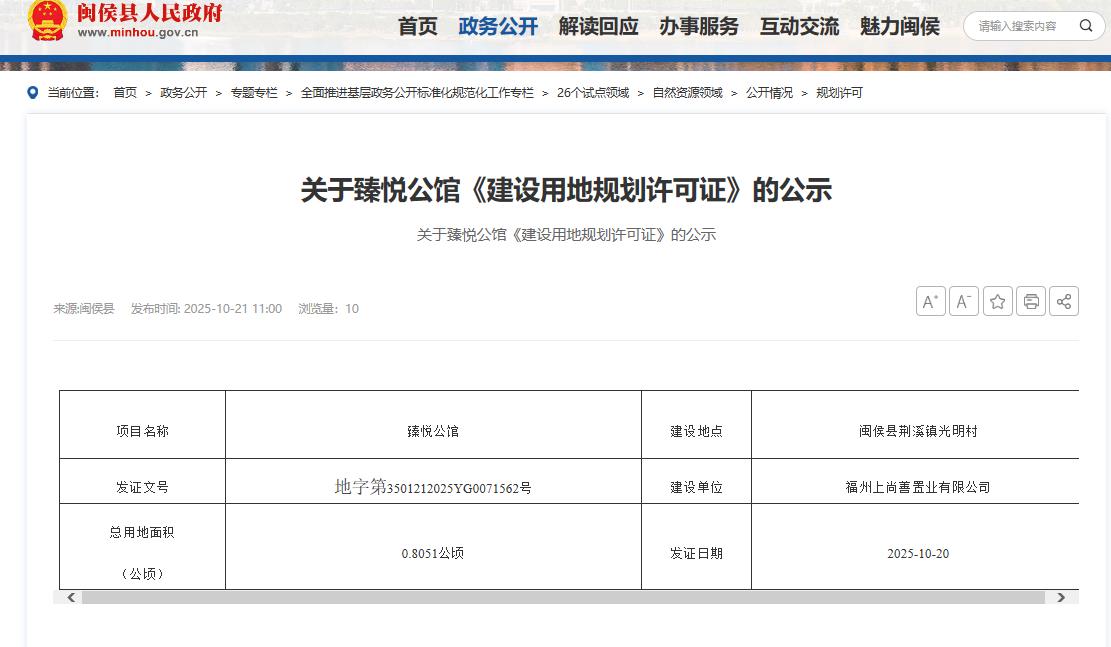Bookmark page with the star icon

coord(997,301)
